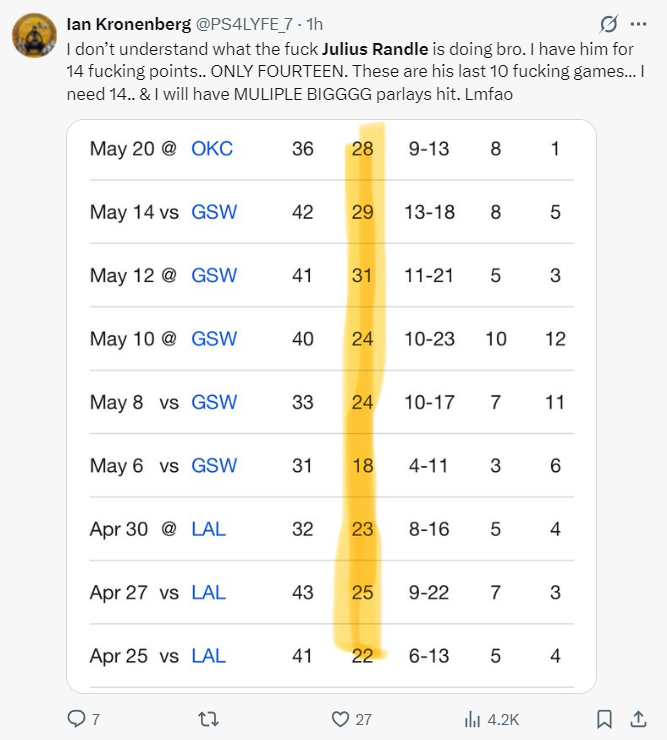Like the post with the heart icon

[x=340, y=718]
